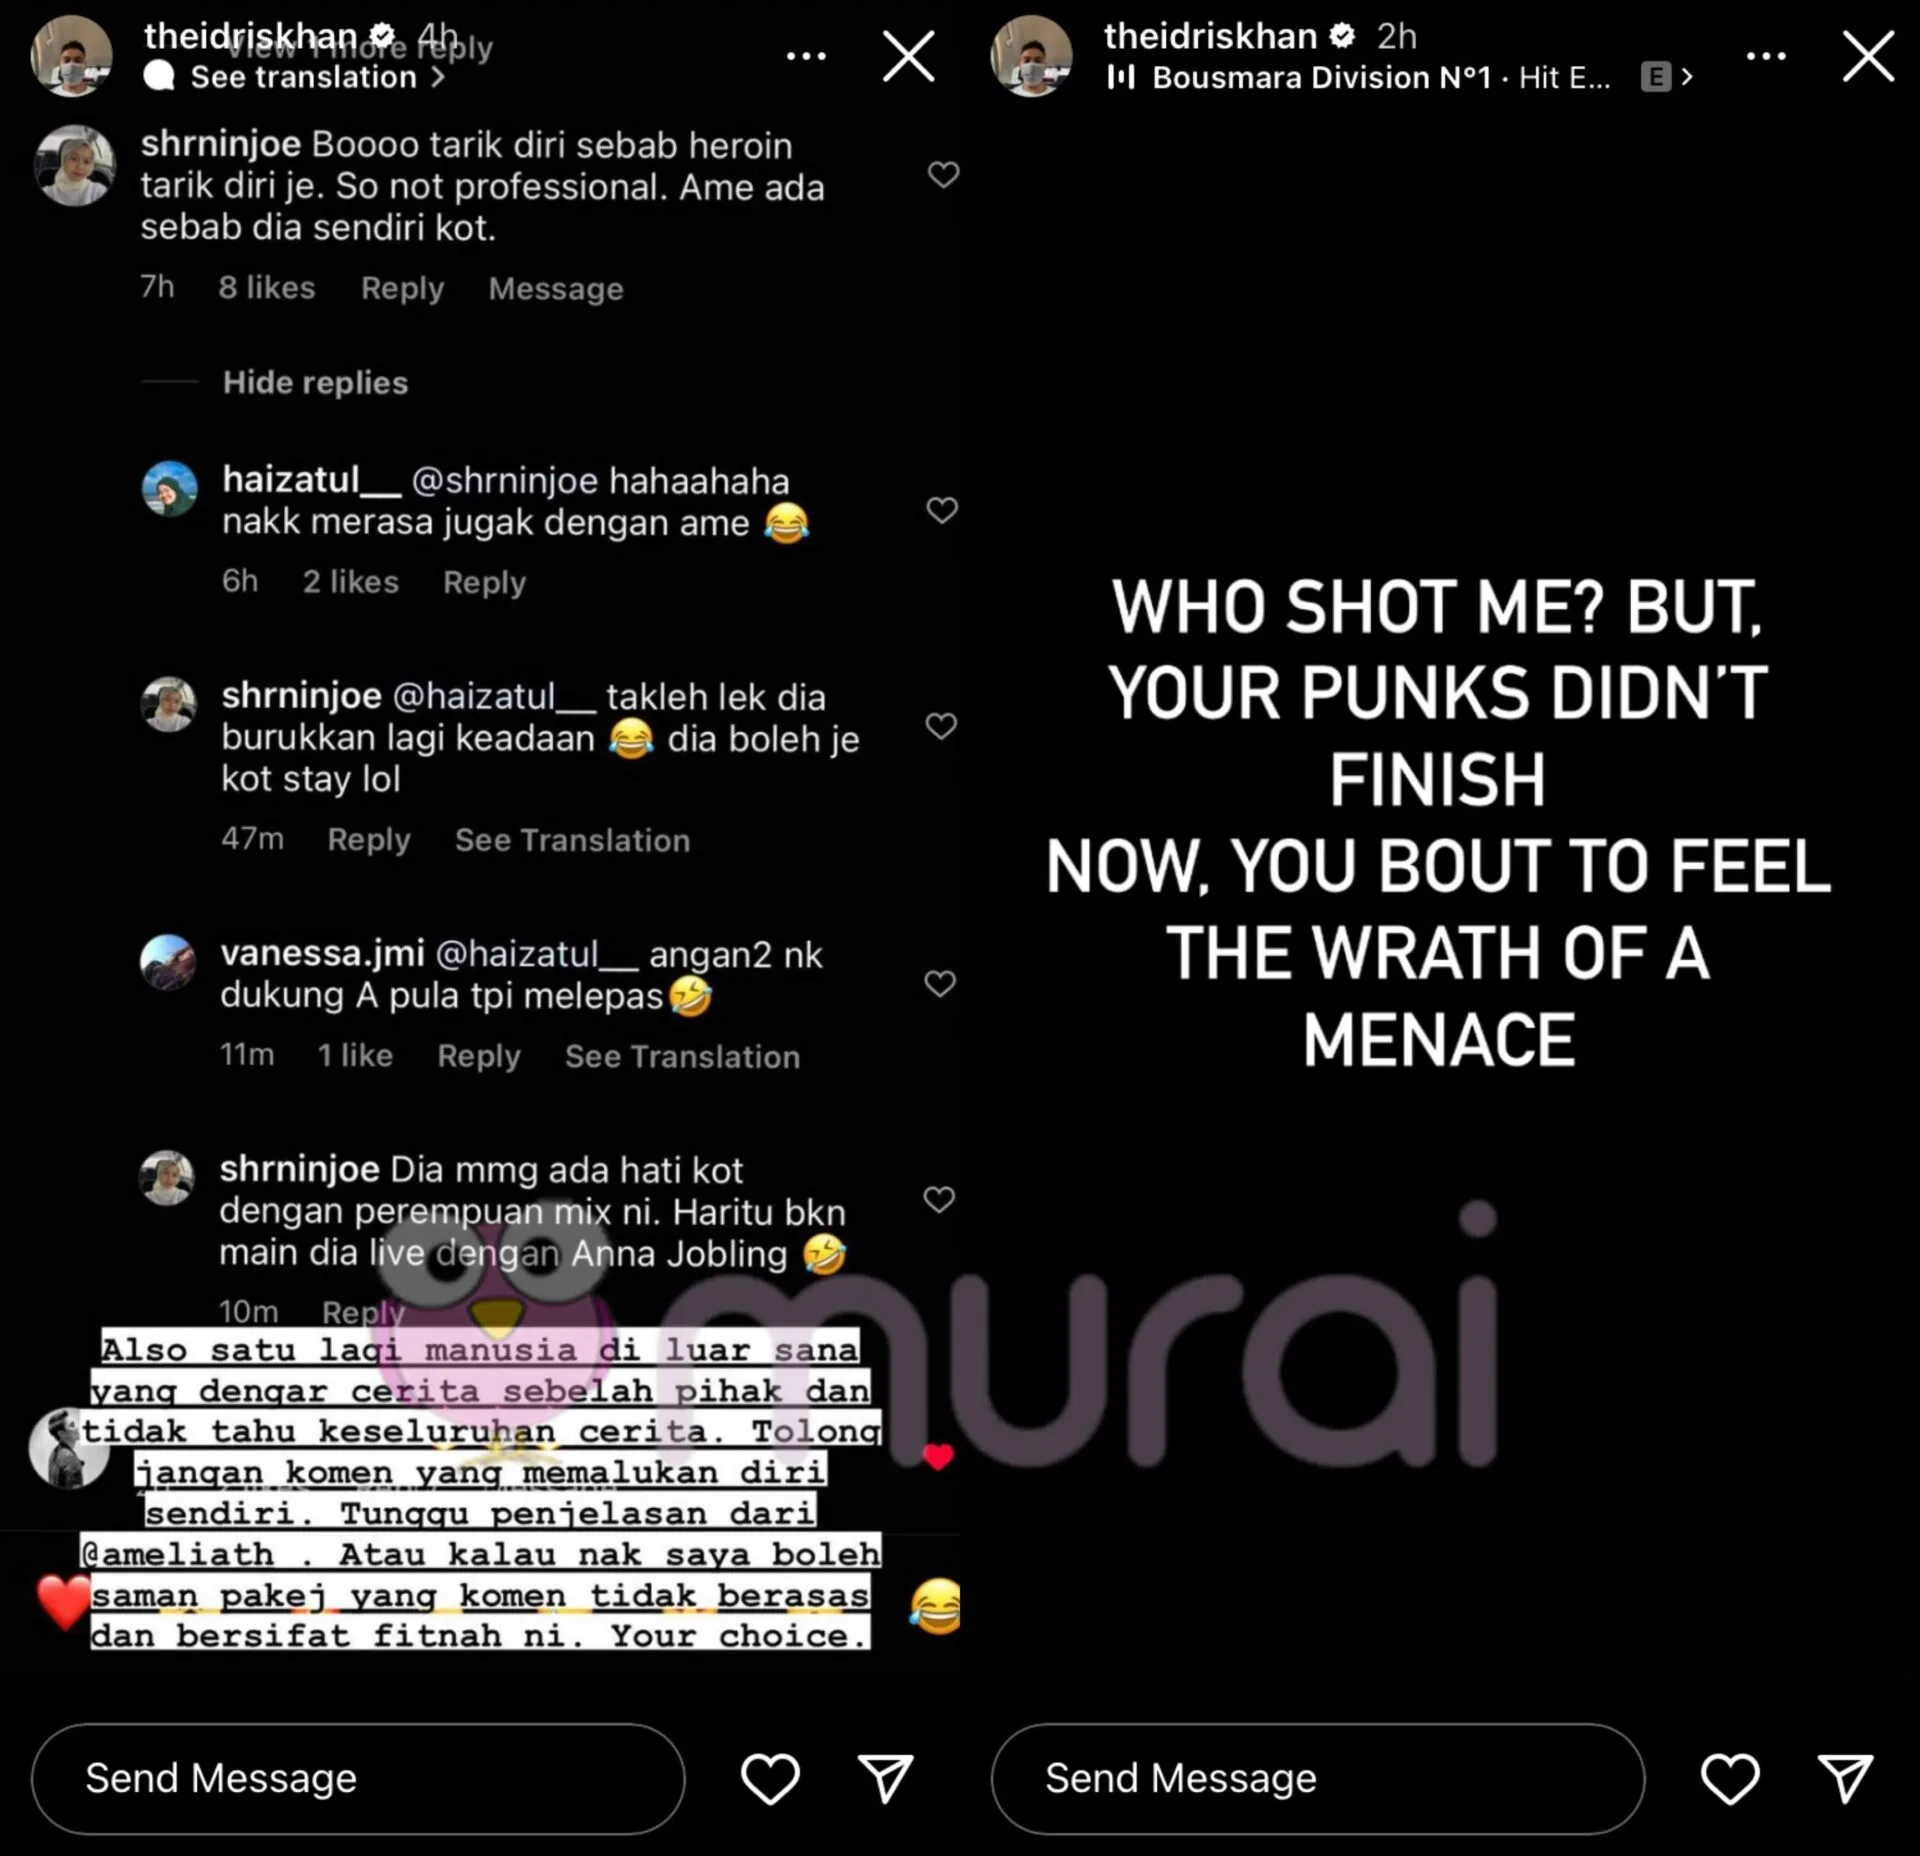Like the right story with bottom heart
The image size is (1920, 1856).
pyautogui.click(x=1730, y=1778)
